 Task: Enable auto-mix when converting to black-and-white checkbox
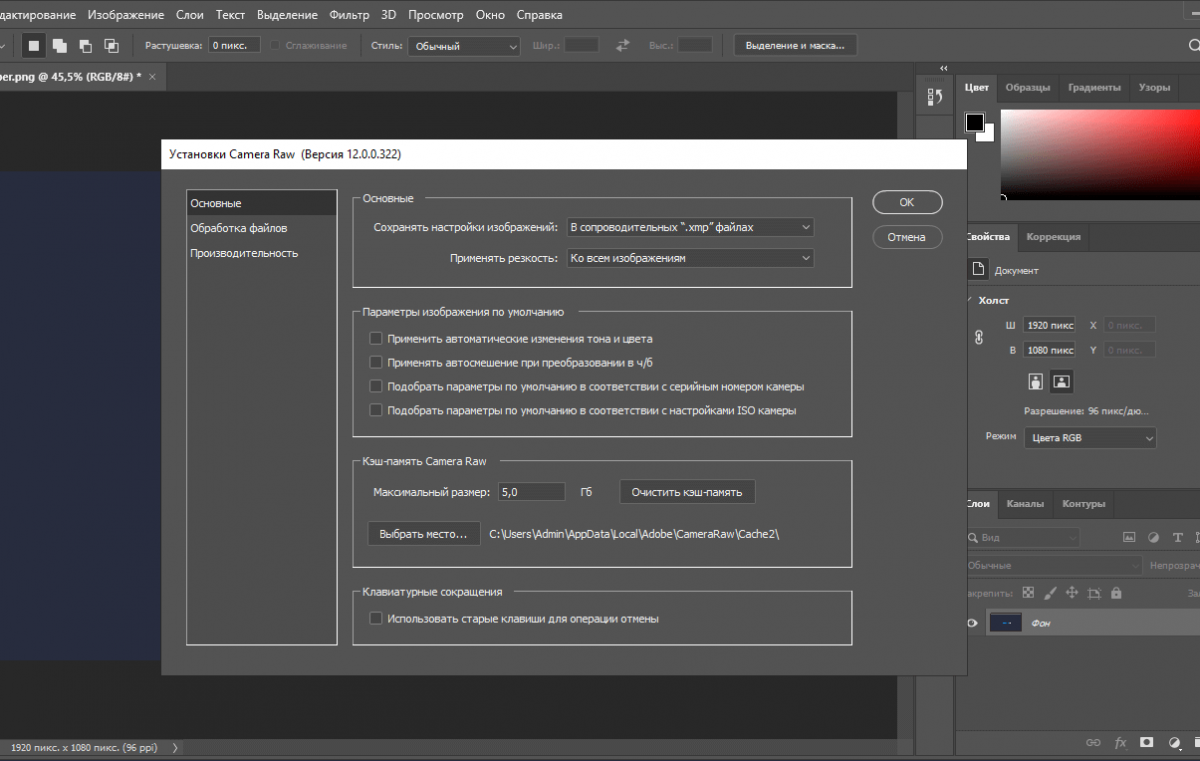[376, 362]
